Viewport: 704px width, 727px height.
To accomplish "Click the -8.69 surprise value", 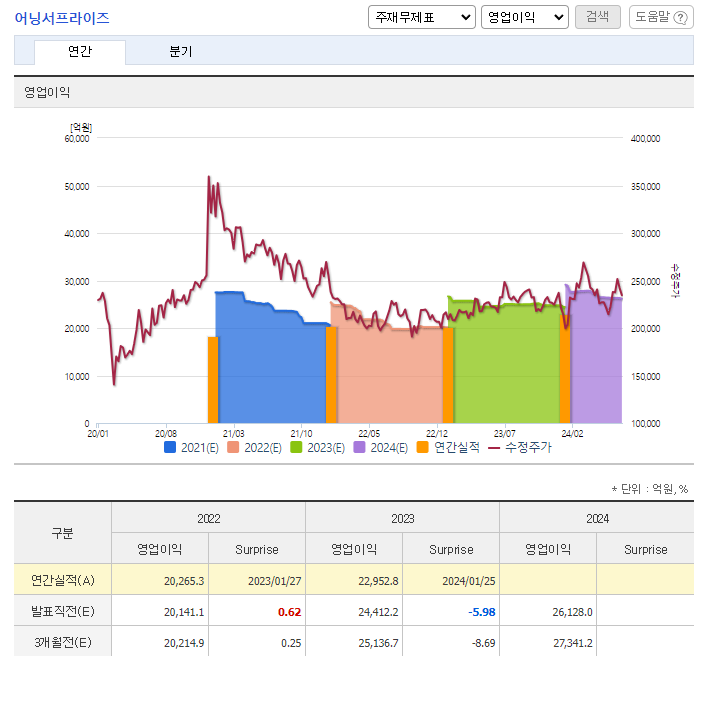I will click(483, 643).
